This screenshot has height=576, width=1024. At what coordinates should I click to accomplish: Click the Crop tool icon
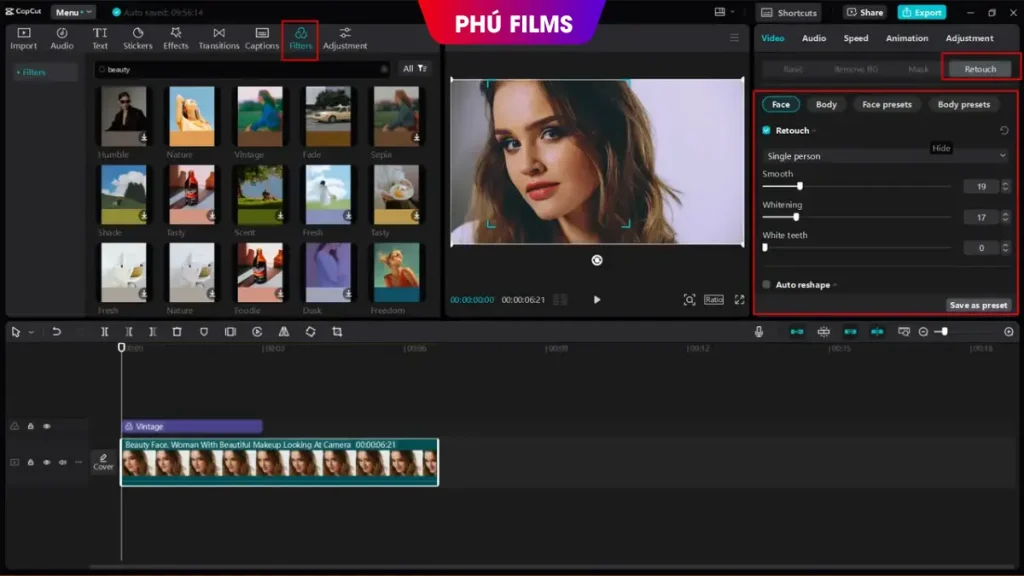click(x=338, y=332)
